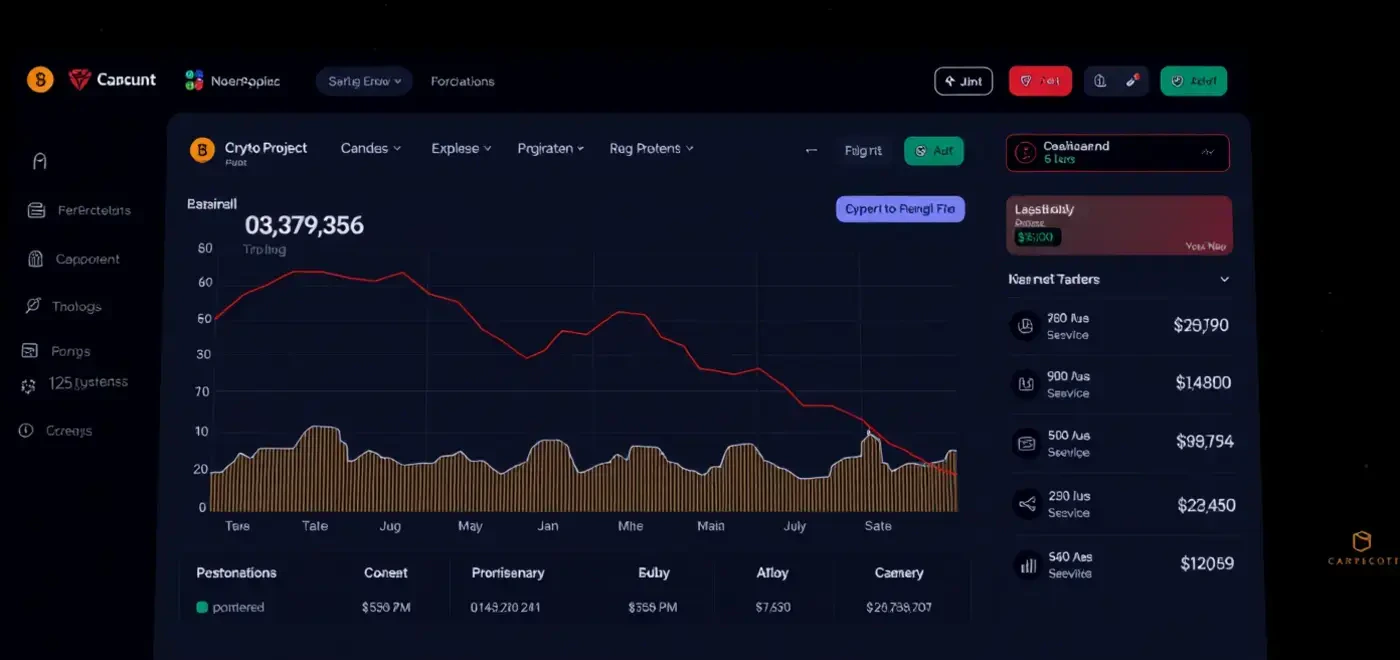Click the card icon in $99,794 row
Viewport: 1400px width, 660px height.
coord(1025,442)
